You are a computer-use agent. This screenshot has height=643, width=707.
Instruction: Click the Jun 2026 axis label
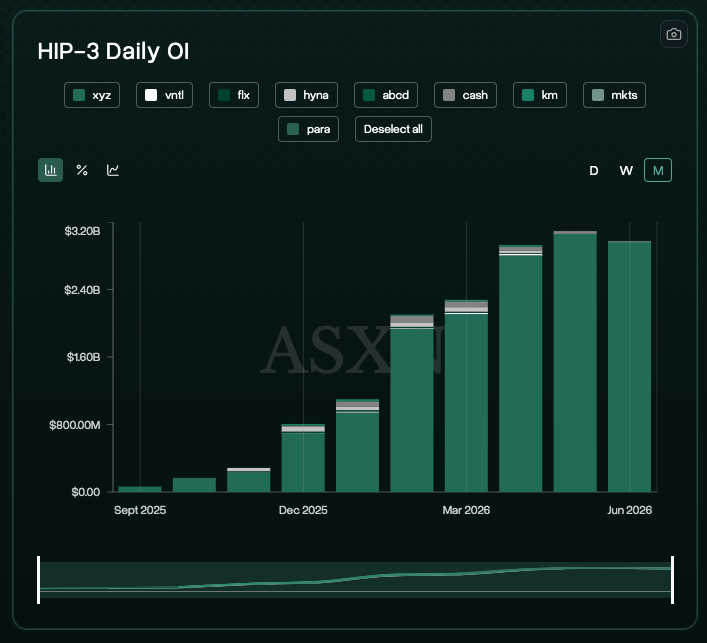point(629,510)
